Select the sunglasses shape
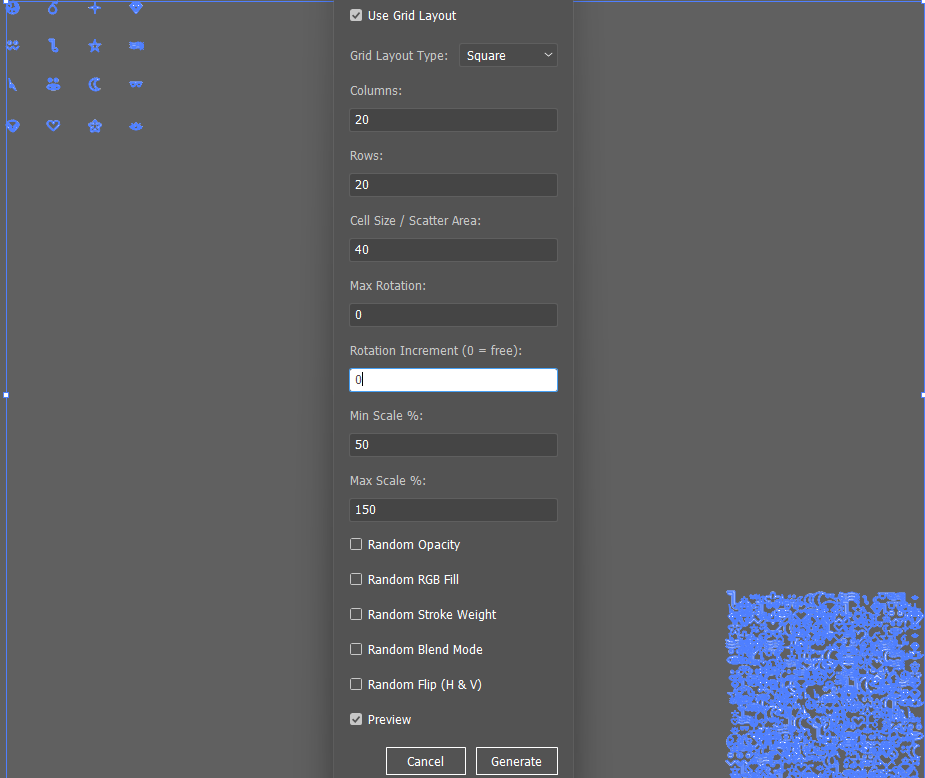Screen dimensions: 925x778 [x=136, y=84]
